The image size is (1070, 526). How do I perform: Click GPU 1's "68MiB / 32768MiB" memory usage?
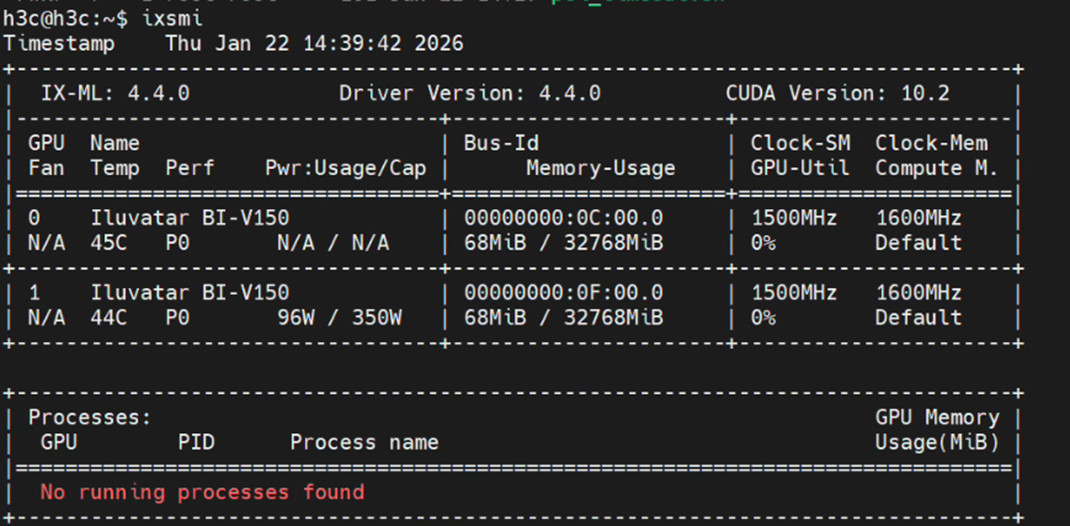(564, 318)
